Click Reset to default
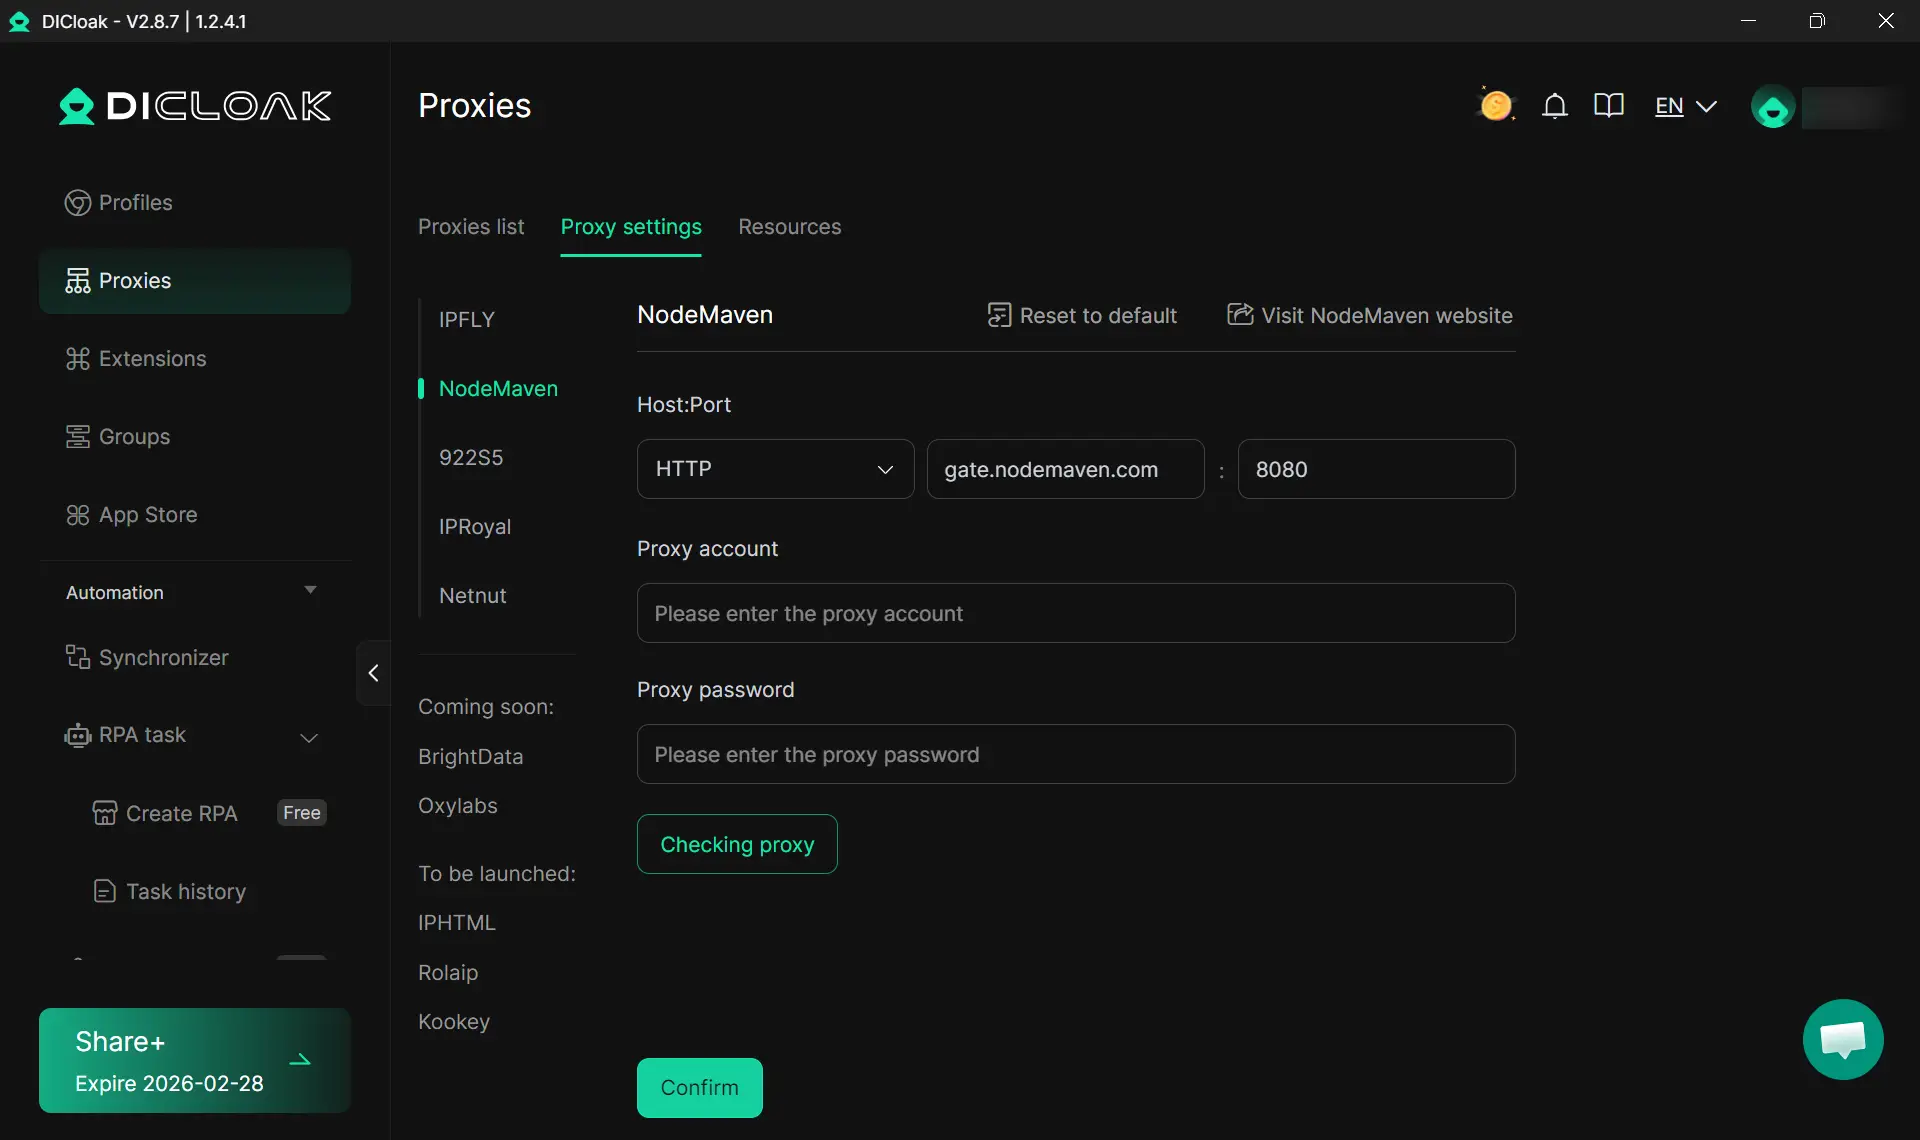1920x1140 pixels. coord(1082,316)
